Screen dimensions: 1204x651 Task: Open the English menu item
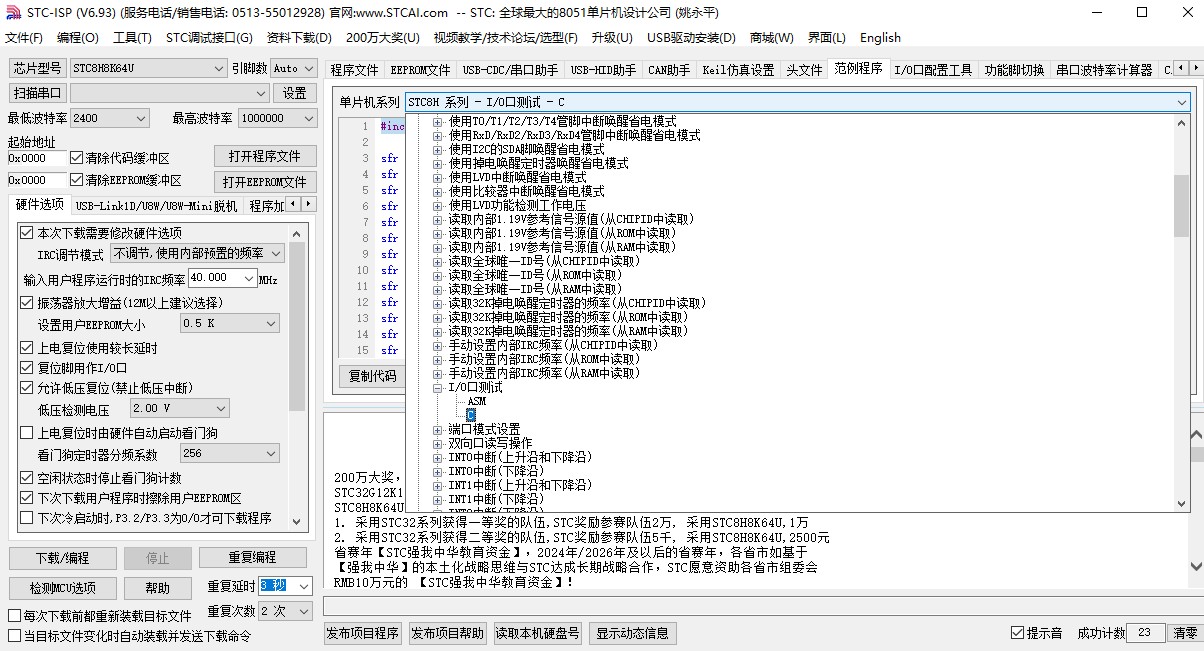tap(880, 38)
